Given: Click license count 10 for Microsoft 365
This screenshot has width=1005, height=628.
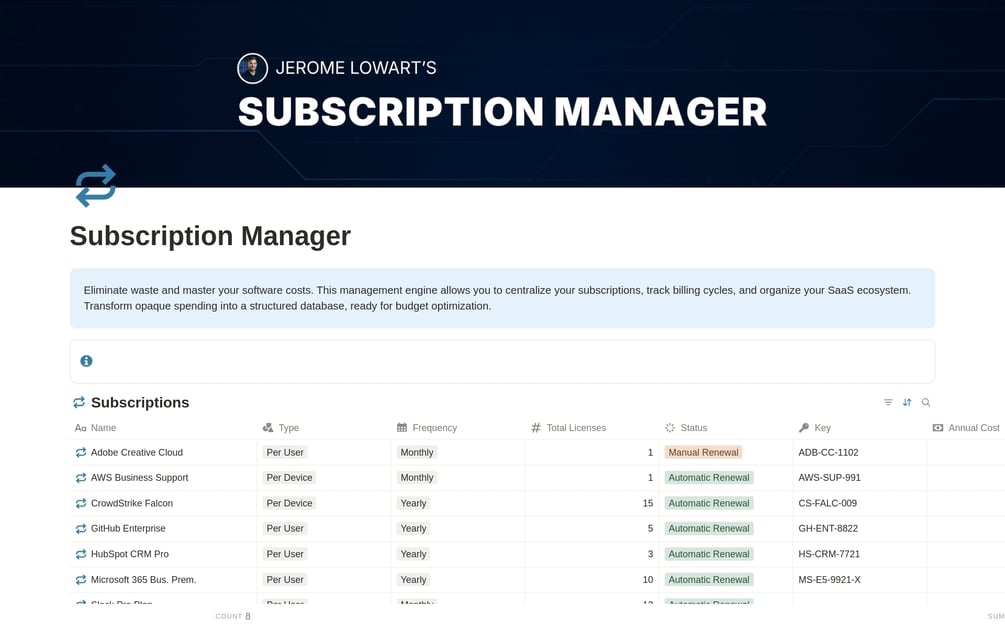Looking at the screenshot, I should pyautogui.click(x=647, y=580).
